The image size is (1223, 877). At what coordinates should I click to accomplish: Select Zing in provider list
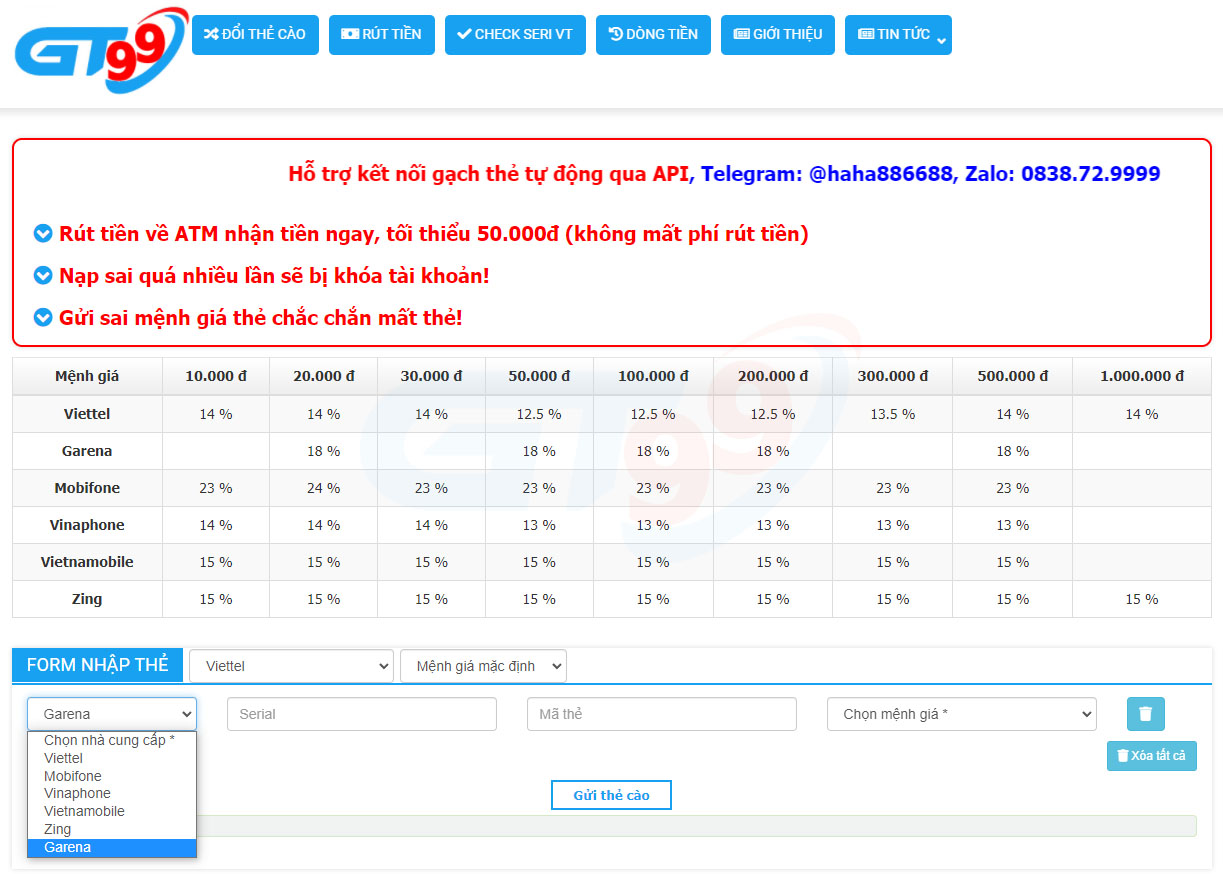(112, 829)
